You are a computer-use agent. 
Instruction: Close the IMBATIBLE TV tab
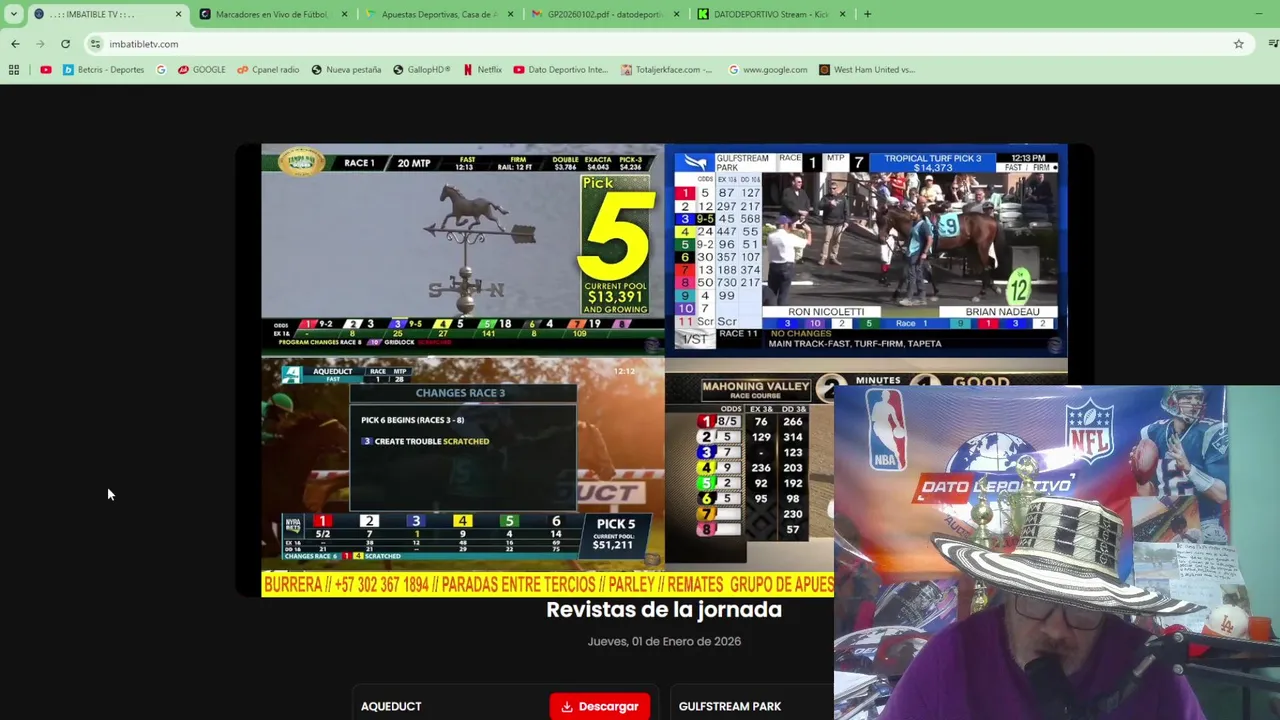(x=179, y=14)
